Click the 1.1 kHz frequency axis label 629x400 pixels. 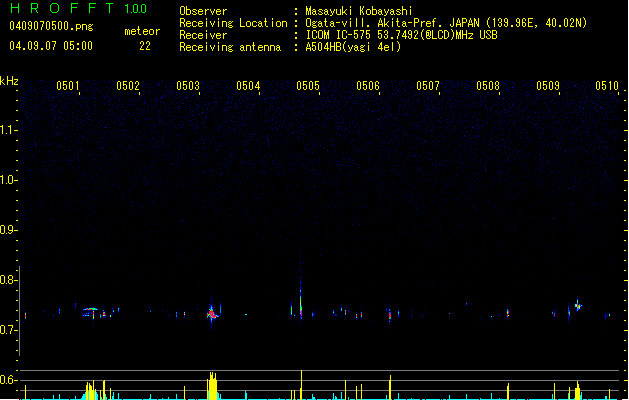pyautogui.click(x=8, y=130)
